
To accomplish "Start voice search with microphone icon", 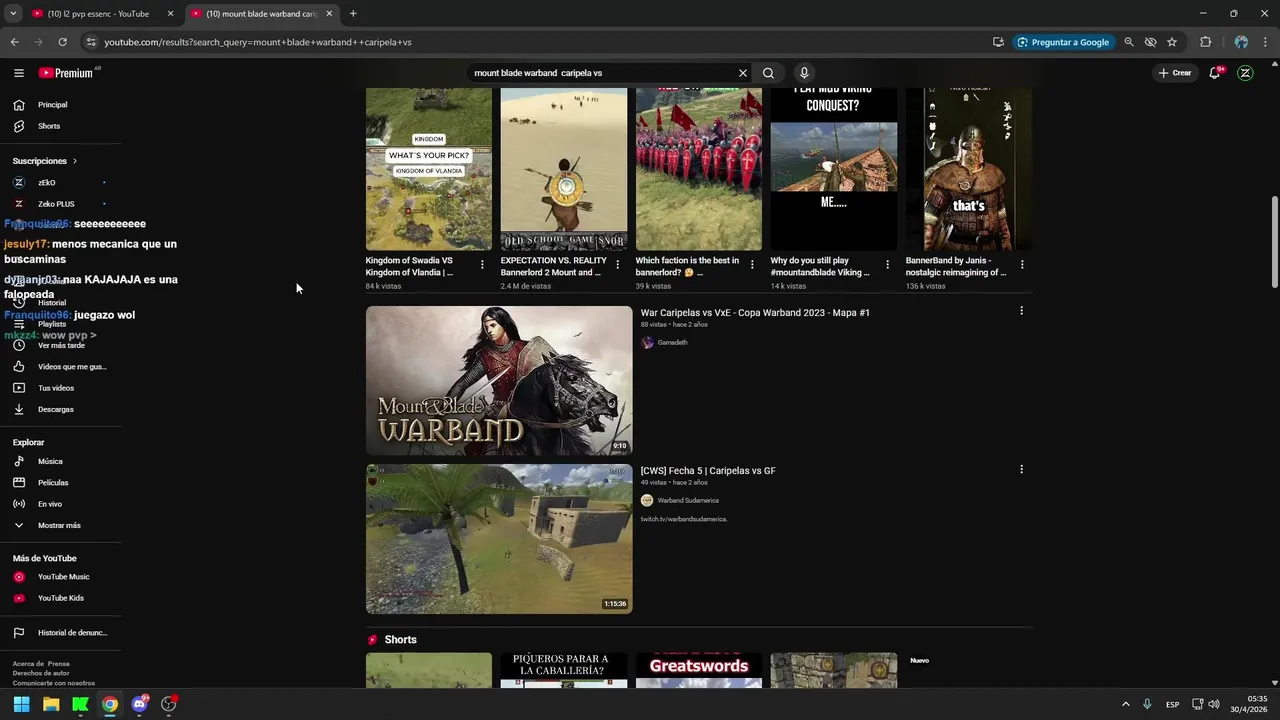I will pos(803,73).
